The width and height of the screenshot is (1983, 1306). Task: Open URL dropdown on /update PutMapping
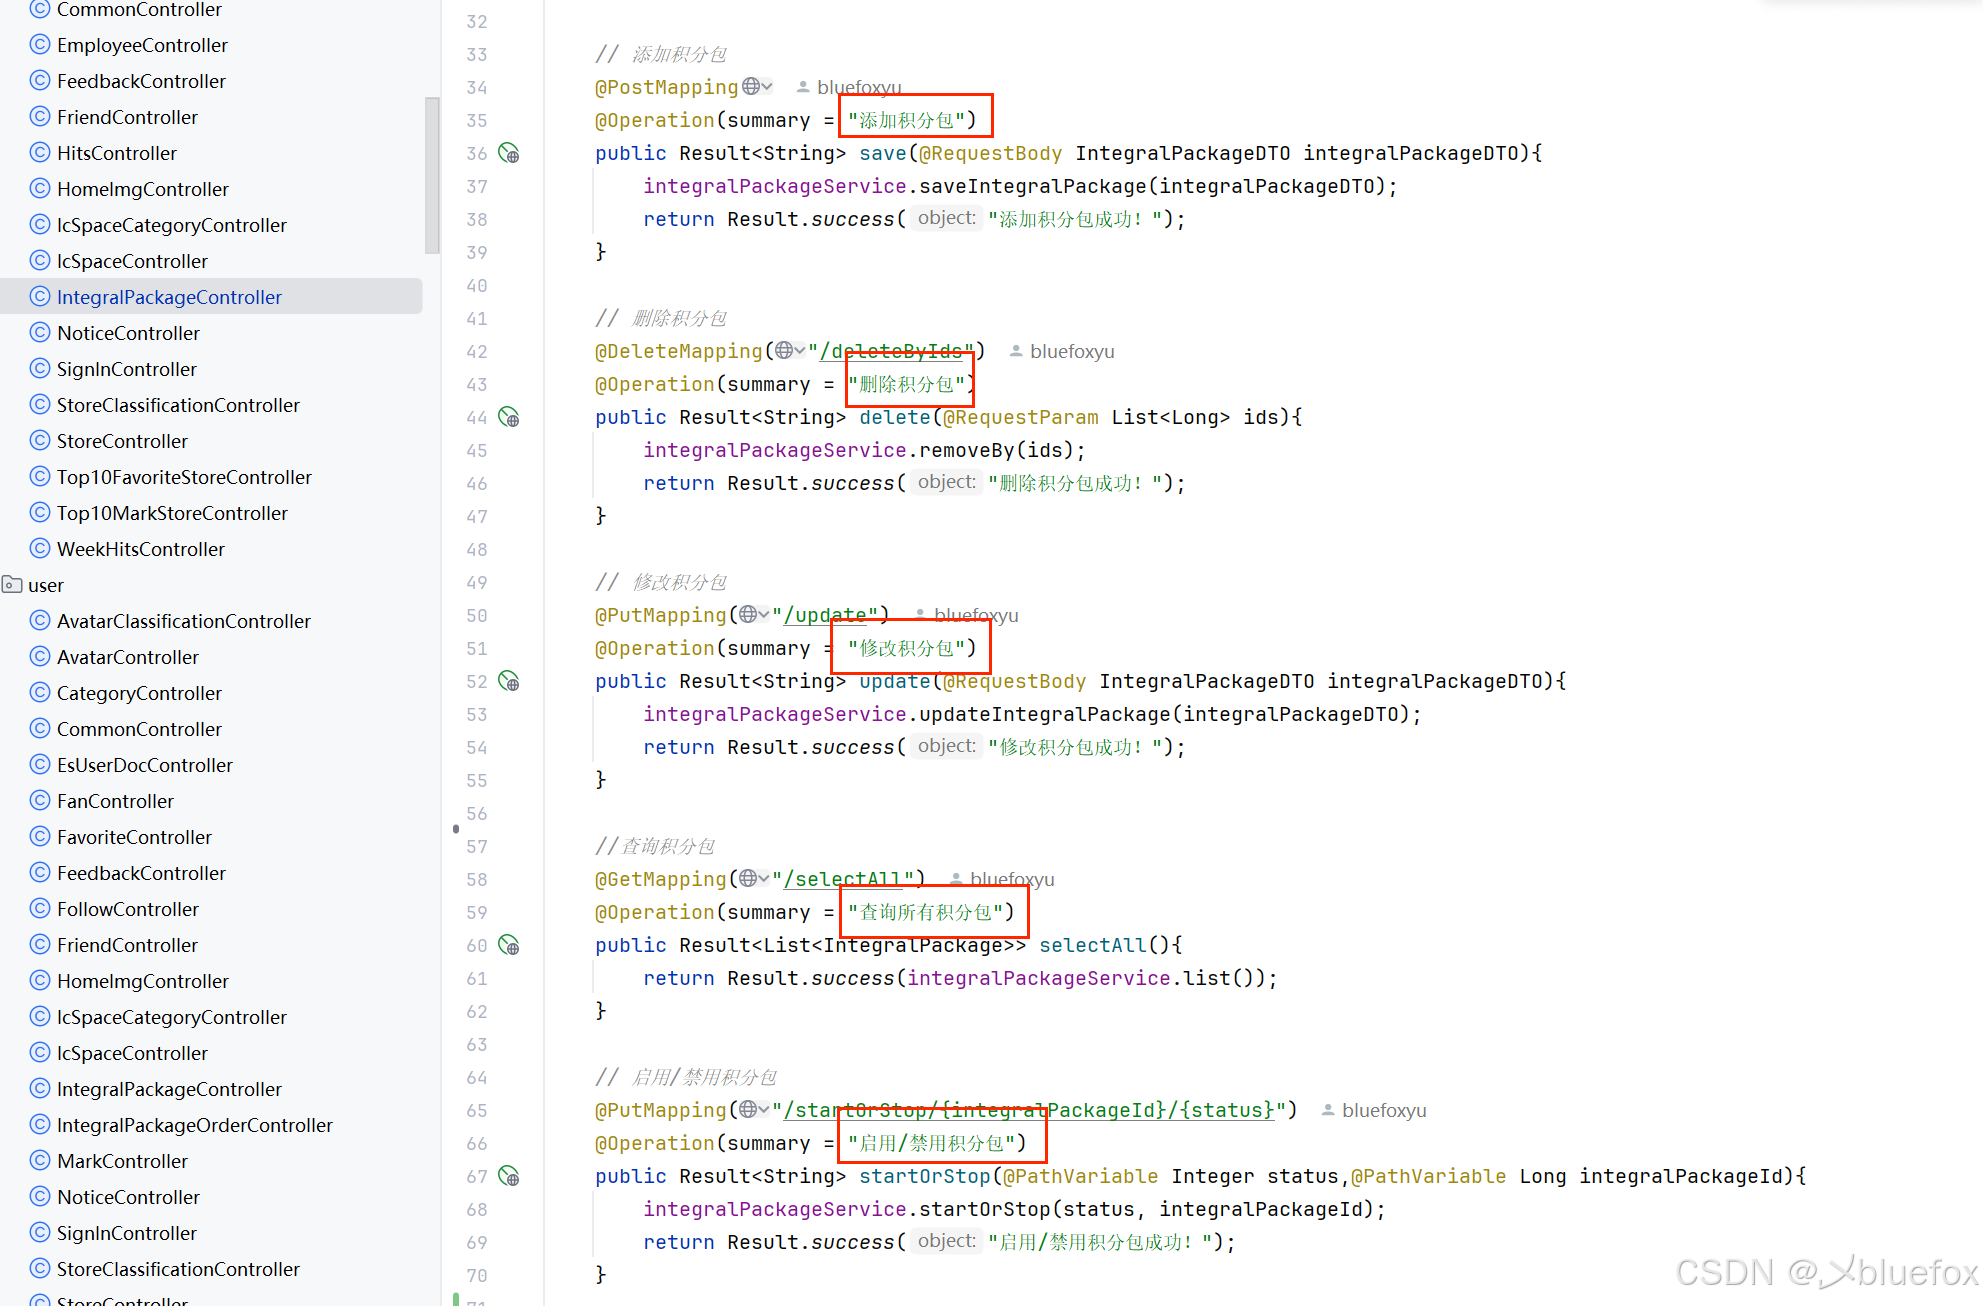[x=754, y=615]
